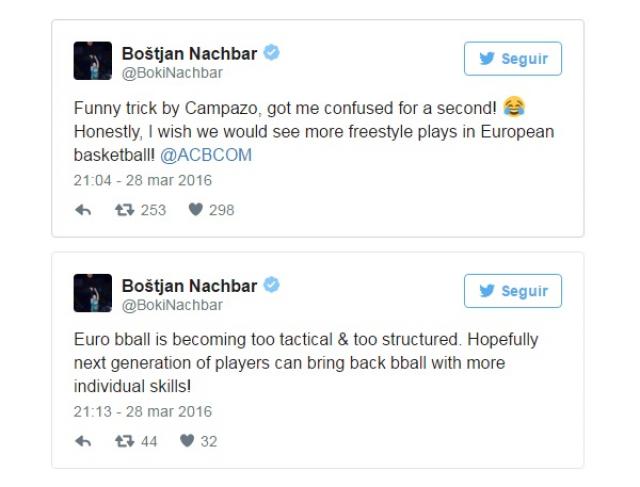Like the Campazo funny trick tweet
This screenshot has width=640, height=487.
click(196, 210)
